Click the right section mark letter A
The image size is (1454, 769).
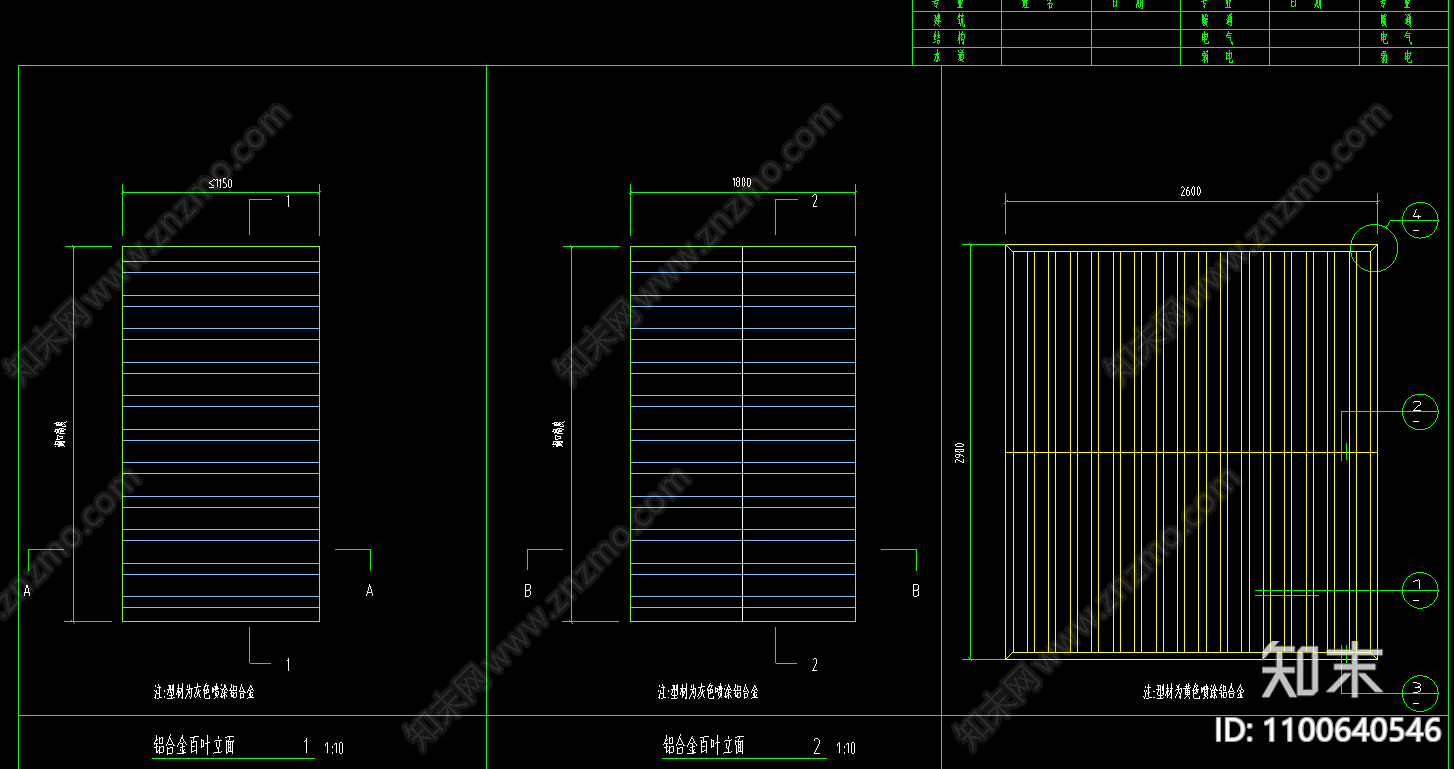369,591
